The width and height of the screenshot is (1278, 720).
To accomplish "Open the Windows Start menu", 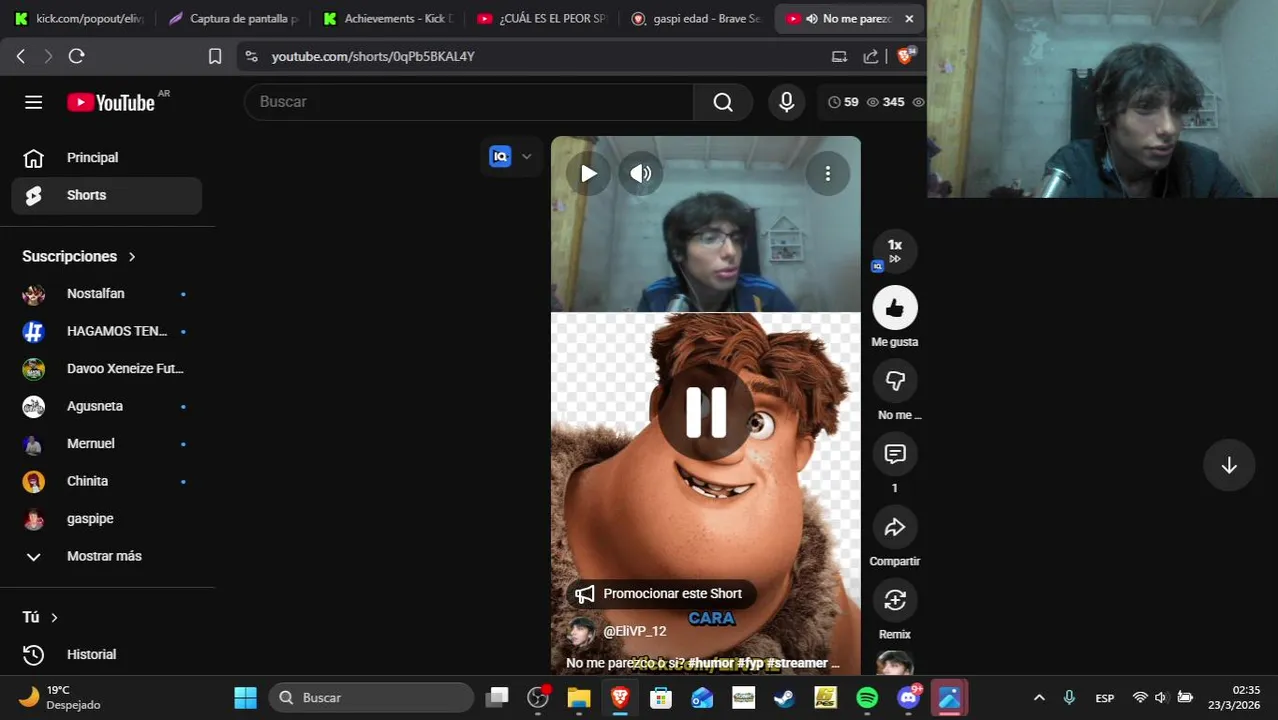I will (245, 697).
